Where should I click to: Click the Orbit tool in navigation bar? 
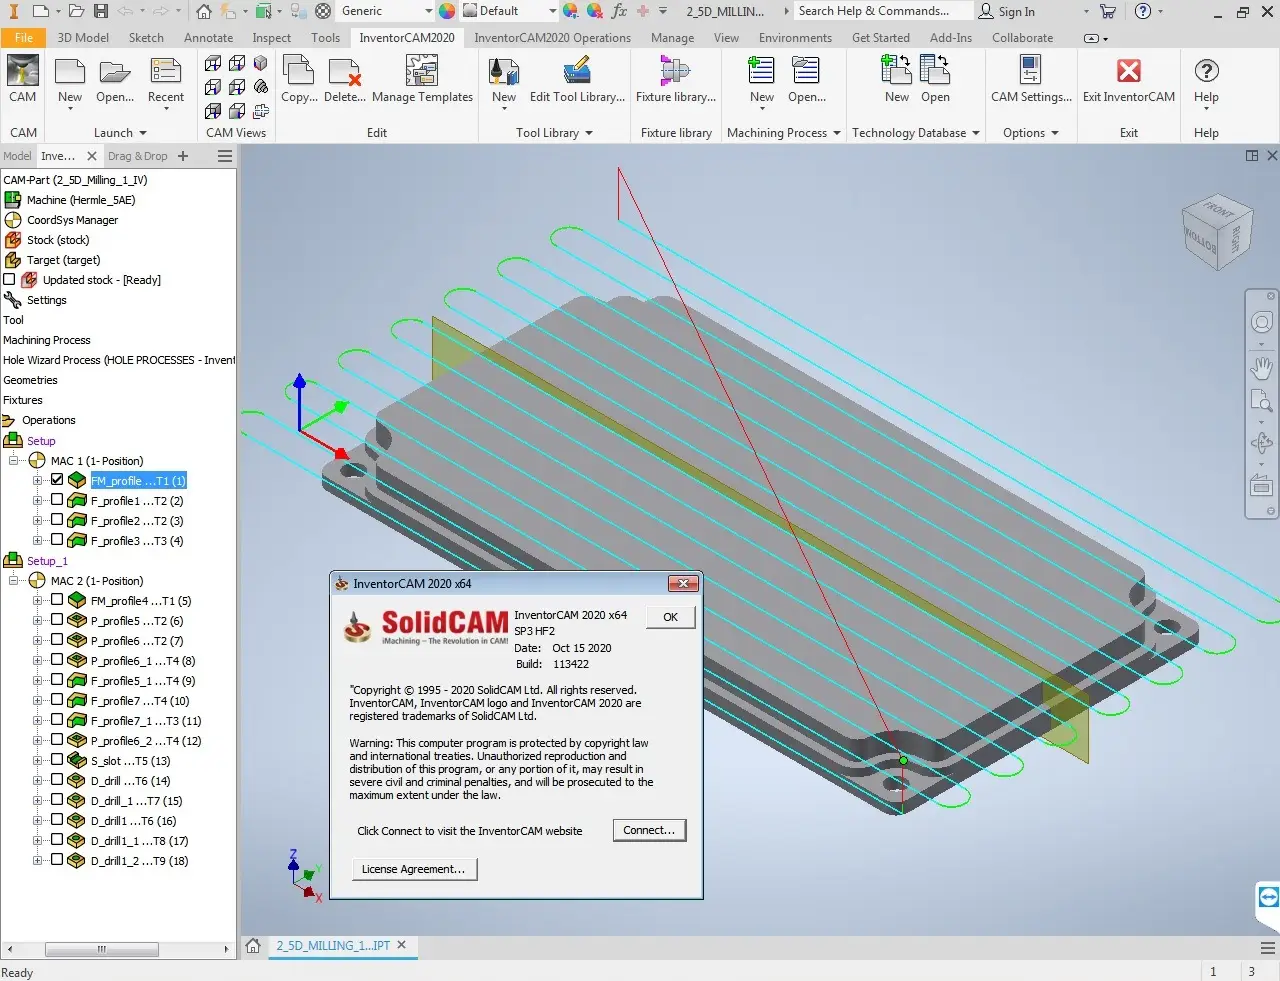point(1262,442)
